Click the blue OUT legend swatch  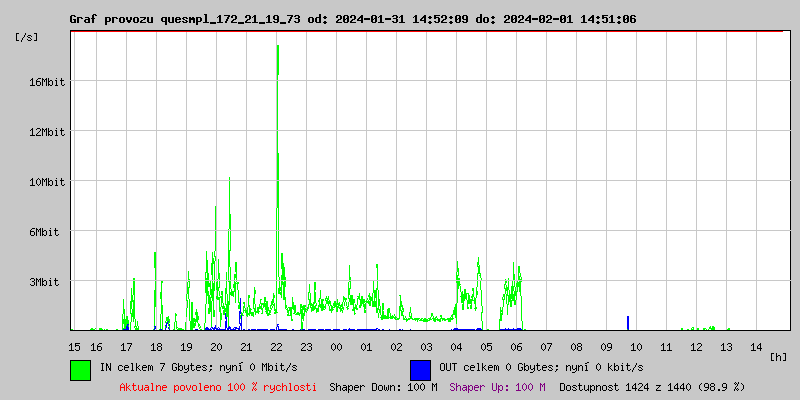click(x=420, y=369)
